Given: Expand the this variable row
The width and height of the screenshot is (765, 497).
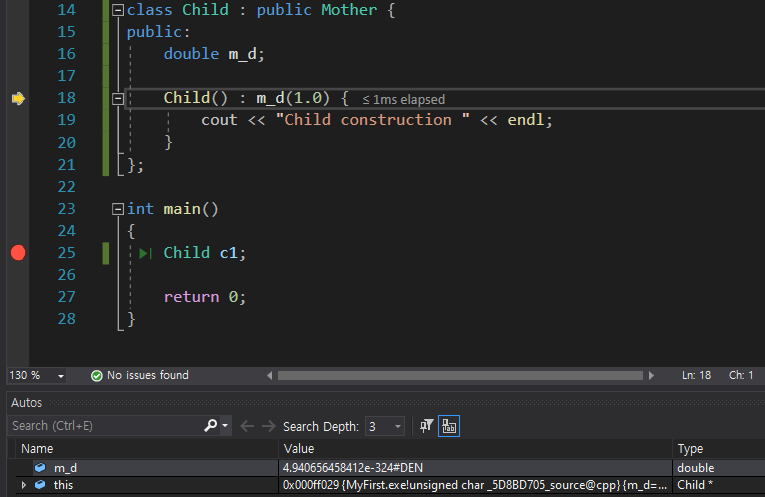Looking at the screenshot, I should [x=23, y=485].
